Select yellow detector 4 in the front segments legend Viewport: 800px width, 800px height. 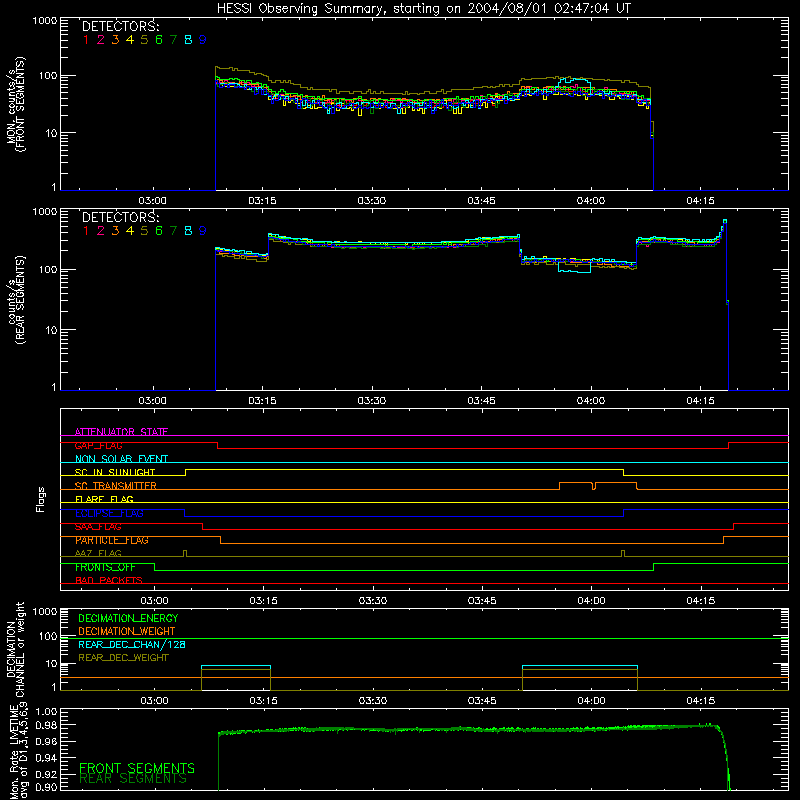tap(130, 40)
